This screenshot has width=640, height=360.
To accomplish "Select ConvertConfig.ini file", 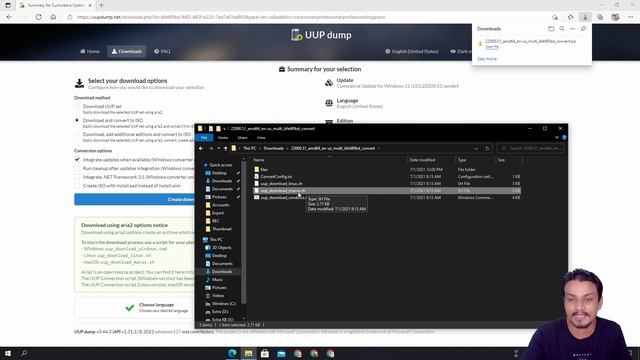I will tap(276, 177).
